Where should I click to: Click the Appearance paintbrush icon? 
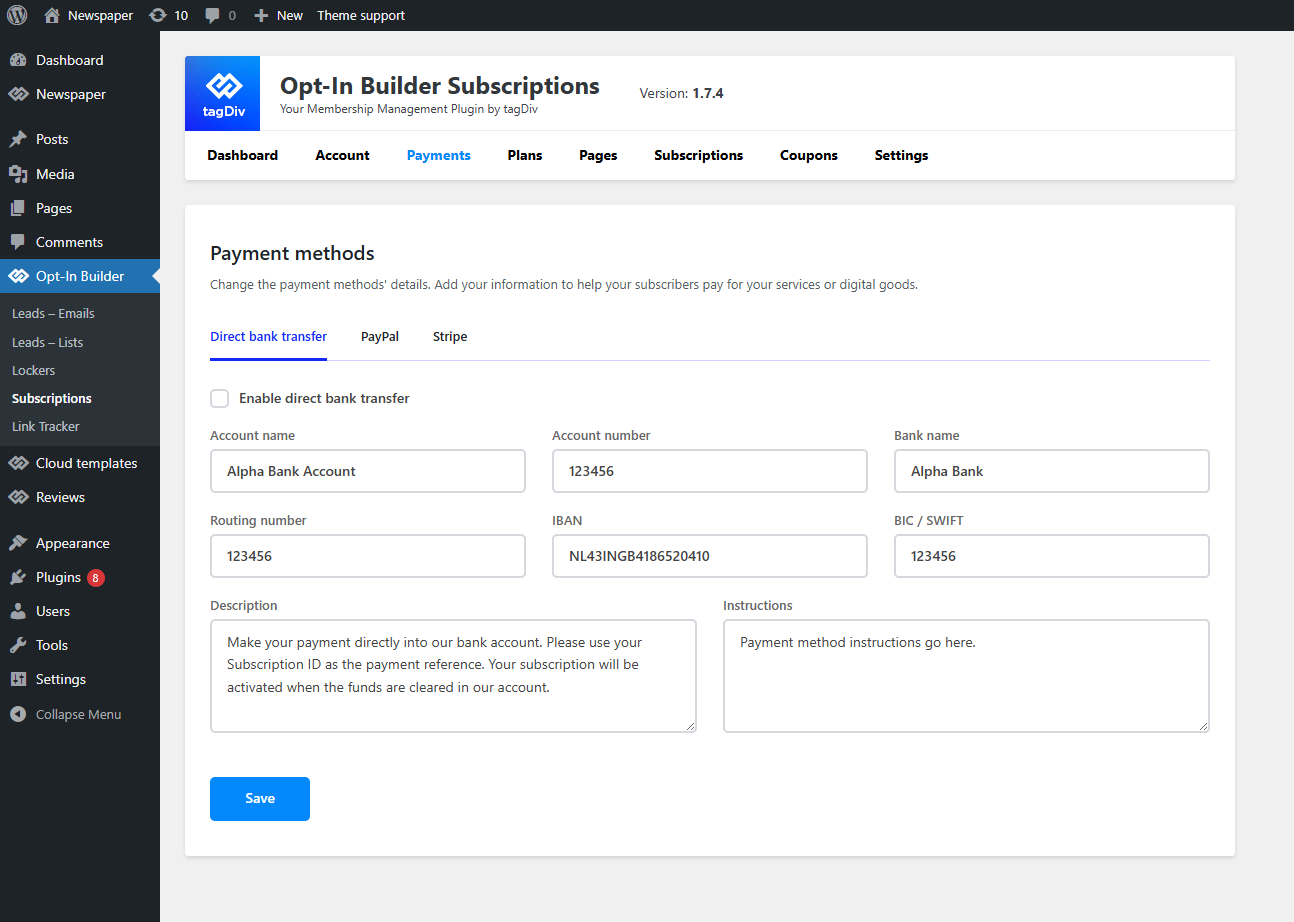[18, 543]
